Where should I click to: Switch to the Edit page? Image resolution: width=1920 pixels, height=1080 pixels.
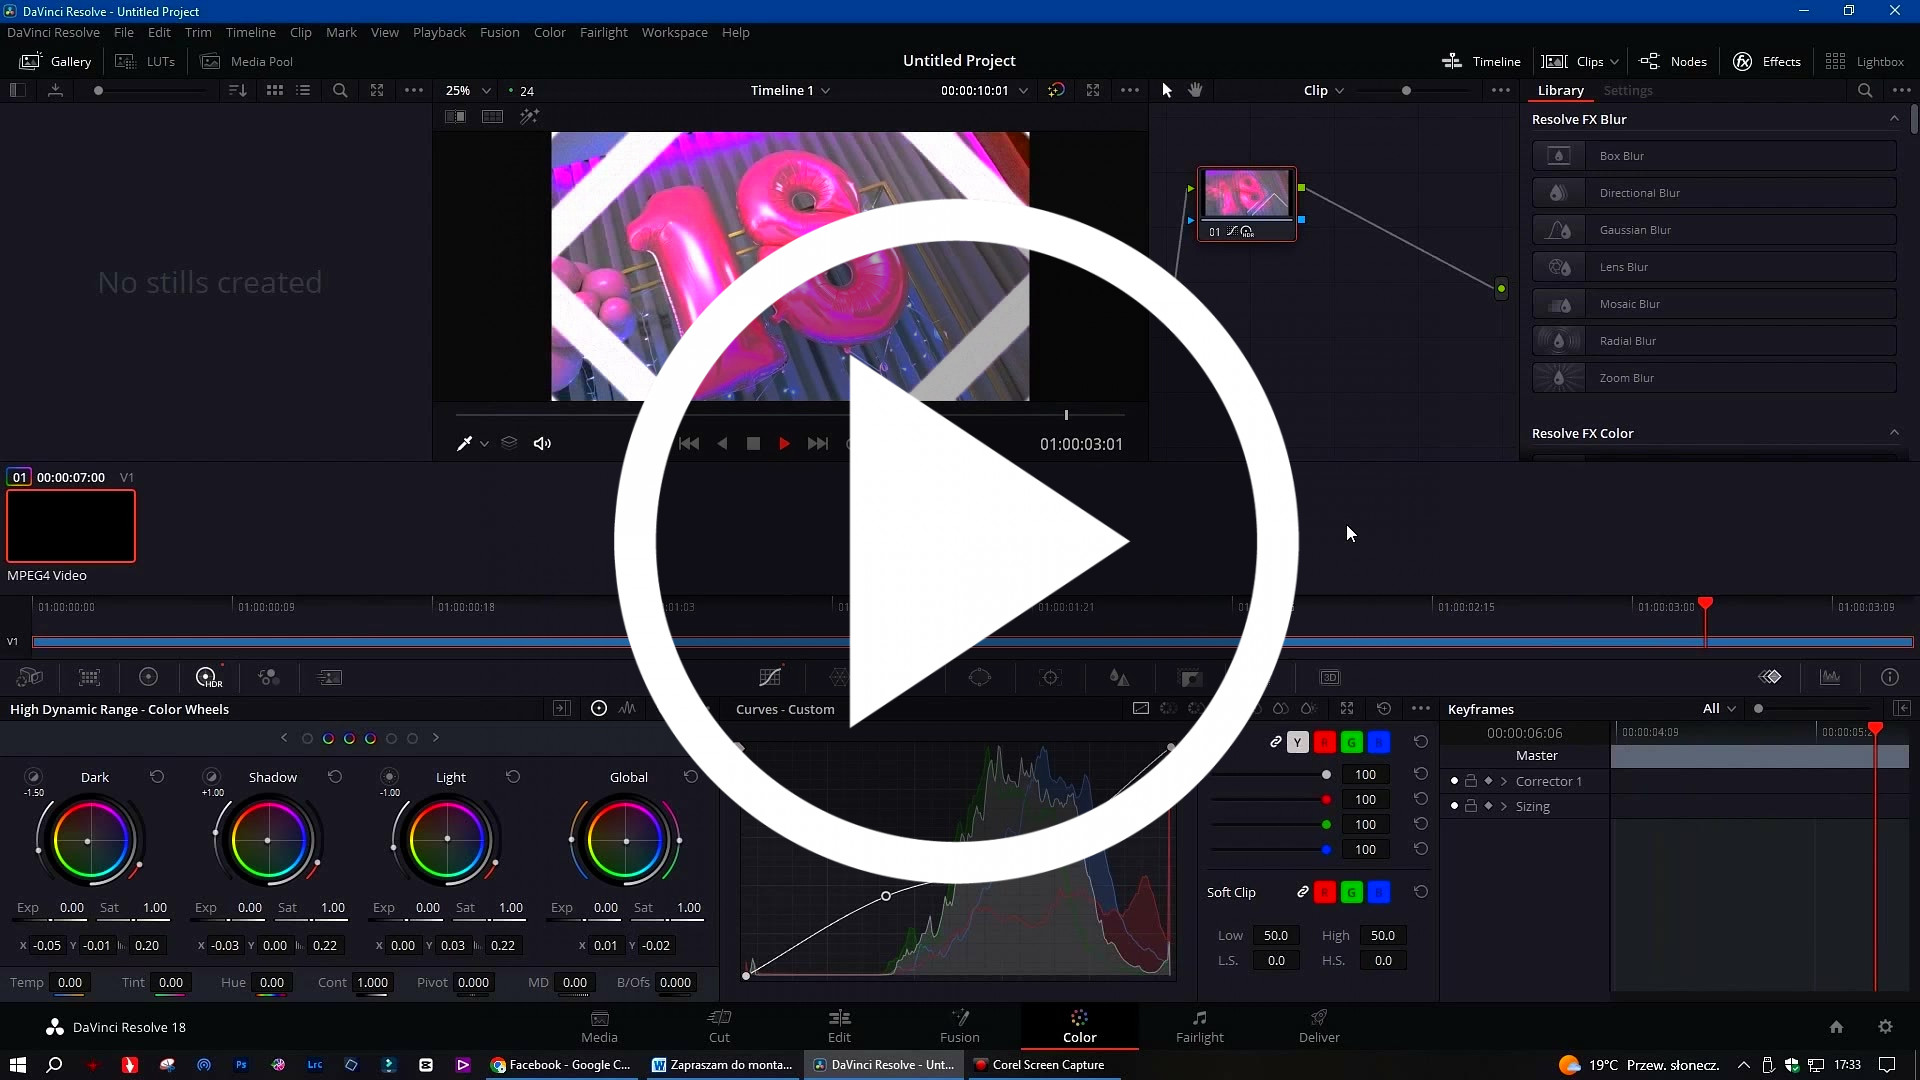point(839,1026)
